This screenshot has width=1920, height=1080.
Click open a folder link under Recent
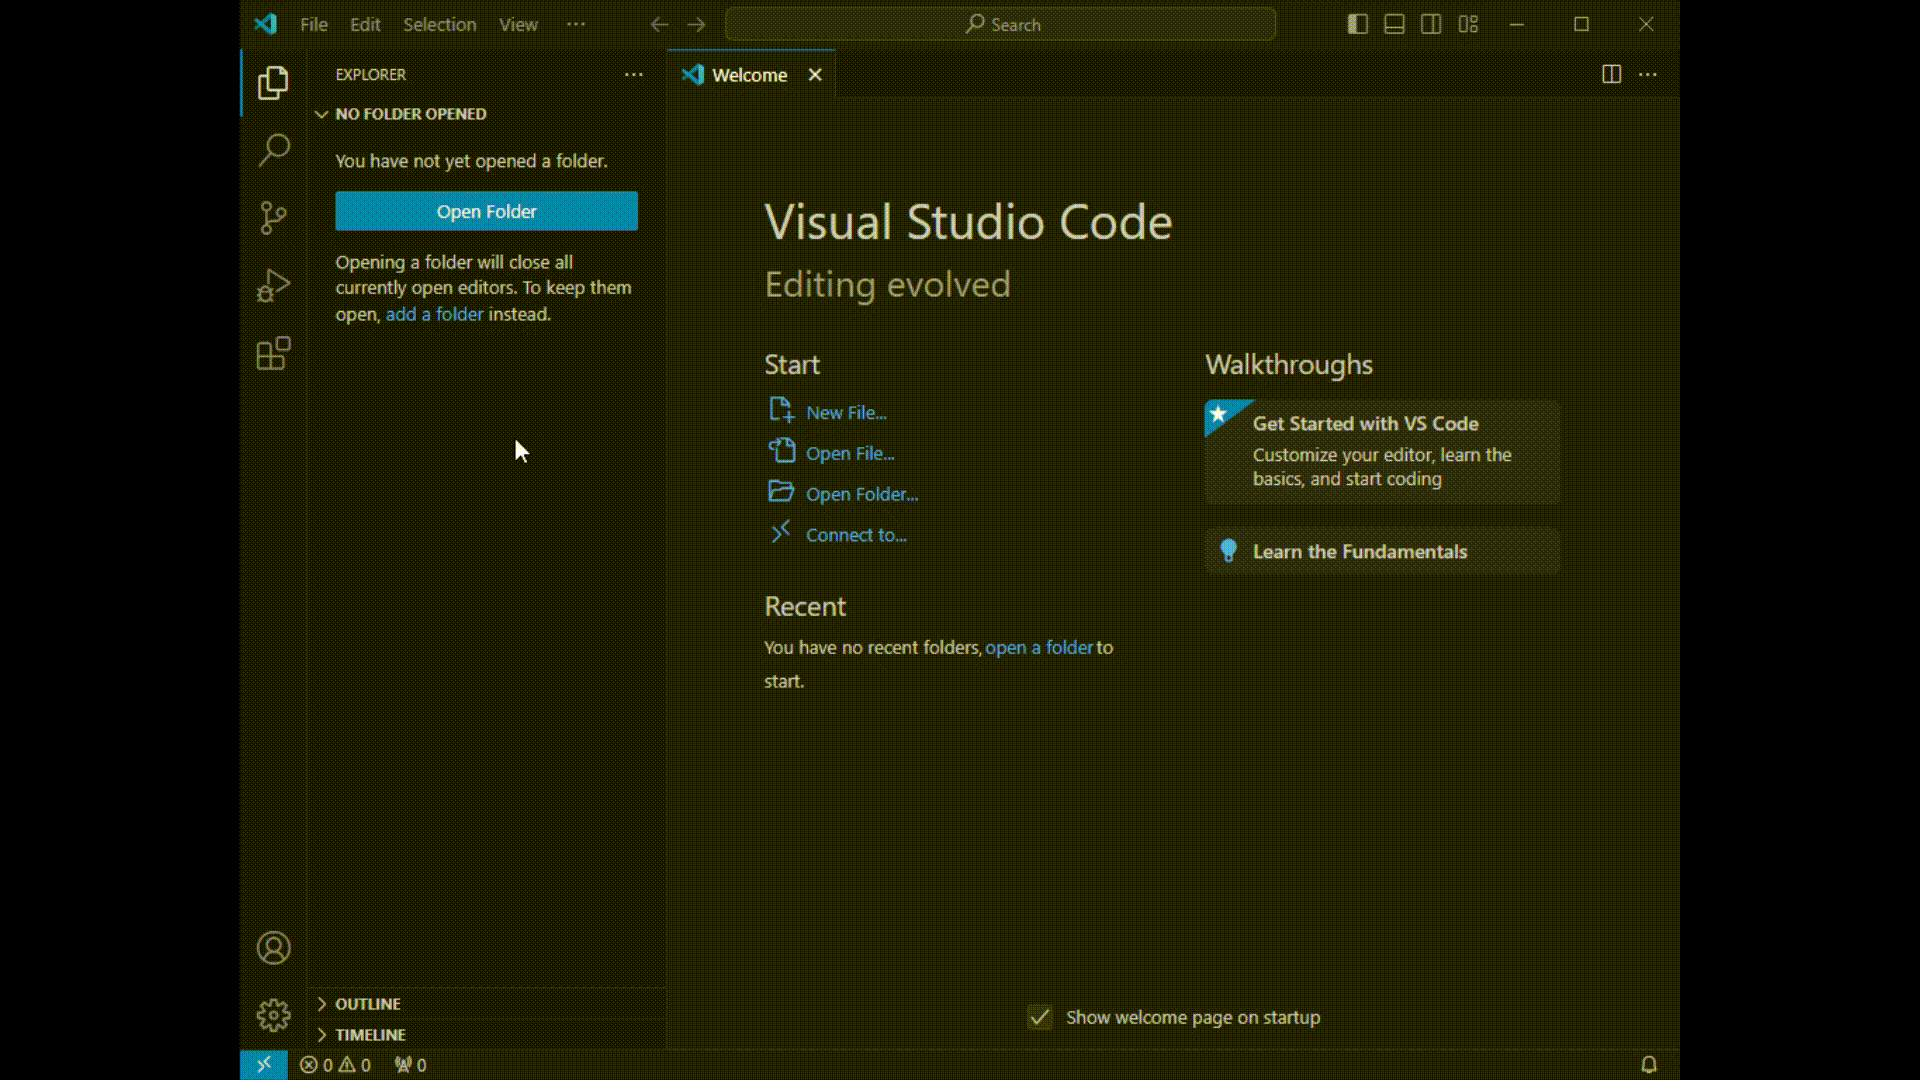click(1039, 647)
